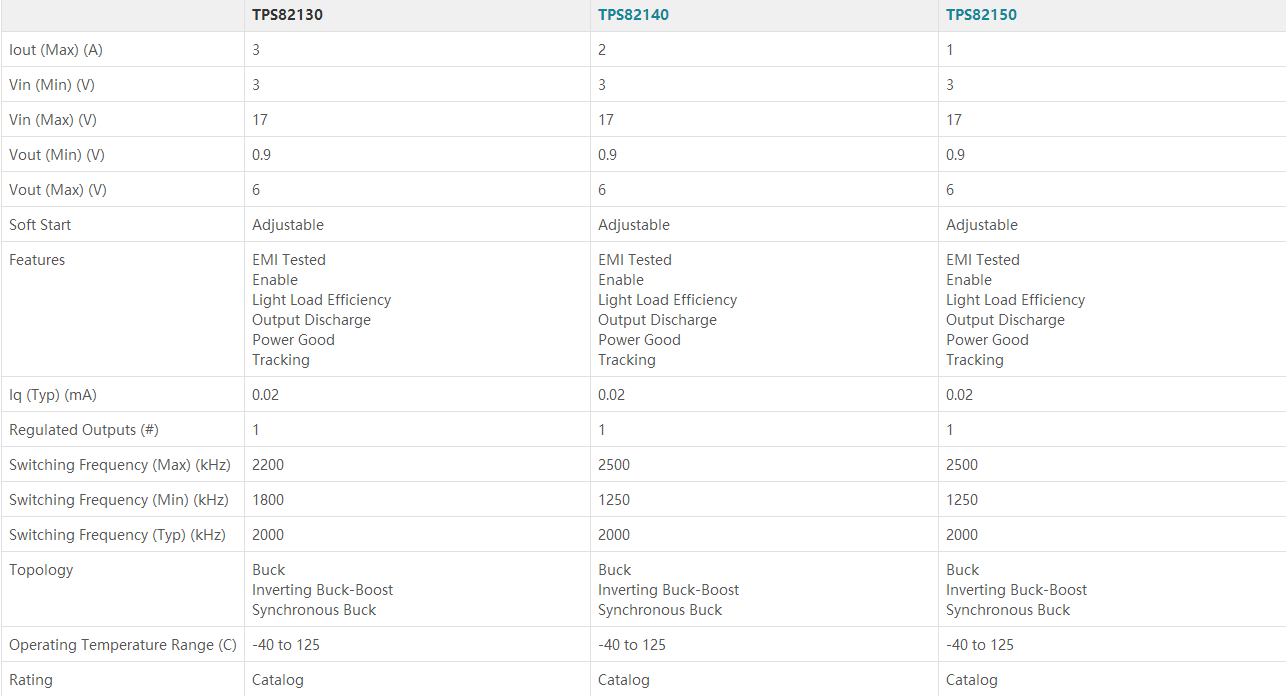Select the Iout (Max) (A) row label
This screenshot has width=1286, height=696.
(56, 50)
